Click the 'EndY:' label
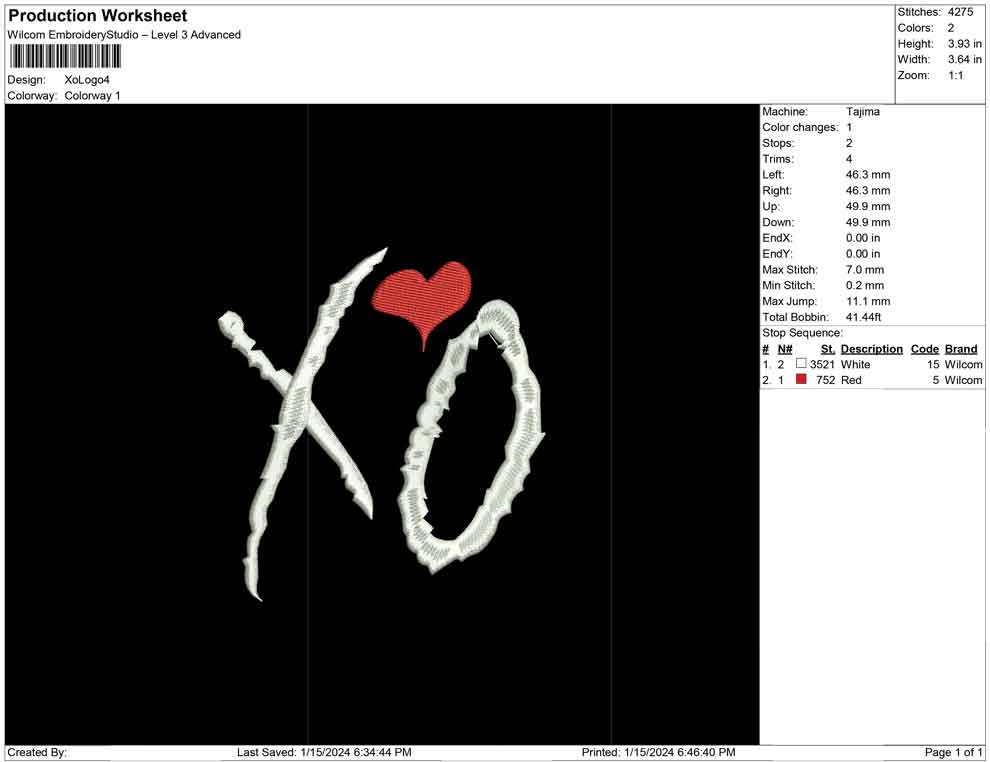Viewport: 990px width, 762px height. pos(777,254)
